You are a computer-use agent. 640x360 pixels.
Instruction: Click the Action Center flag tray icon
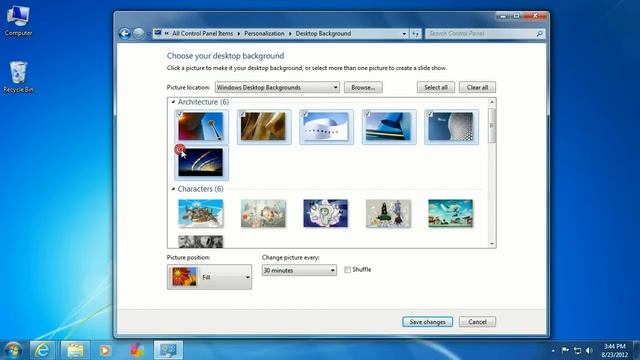click(x=565, y=350)
